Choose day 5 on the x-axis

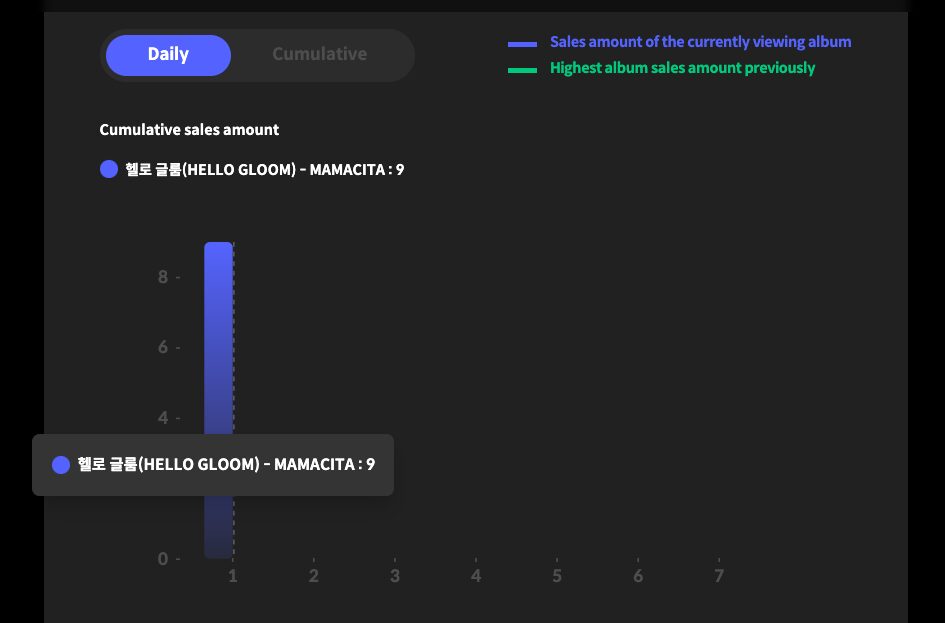click(557, 576)
